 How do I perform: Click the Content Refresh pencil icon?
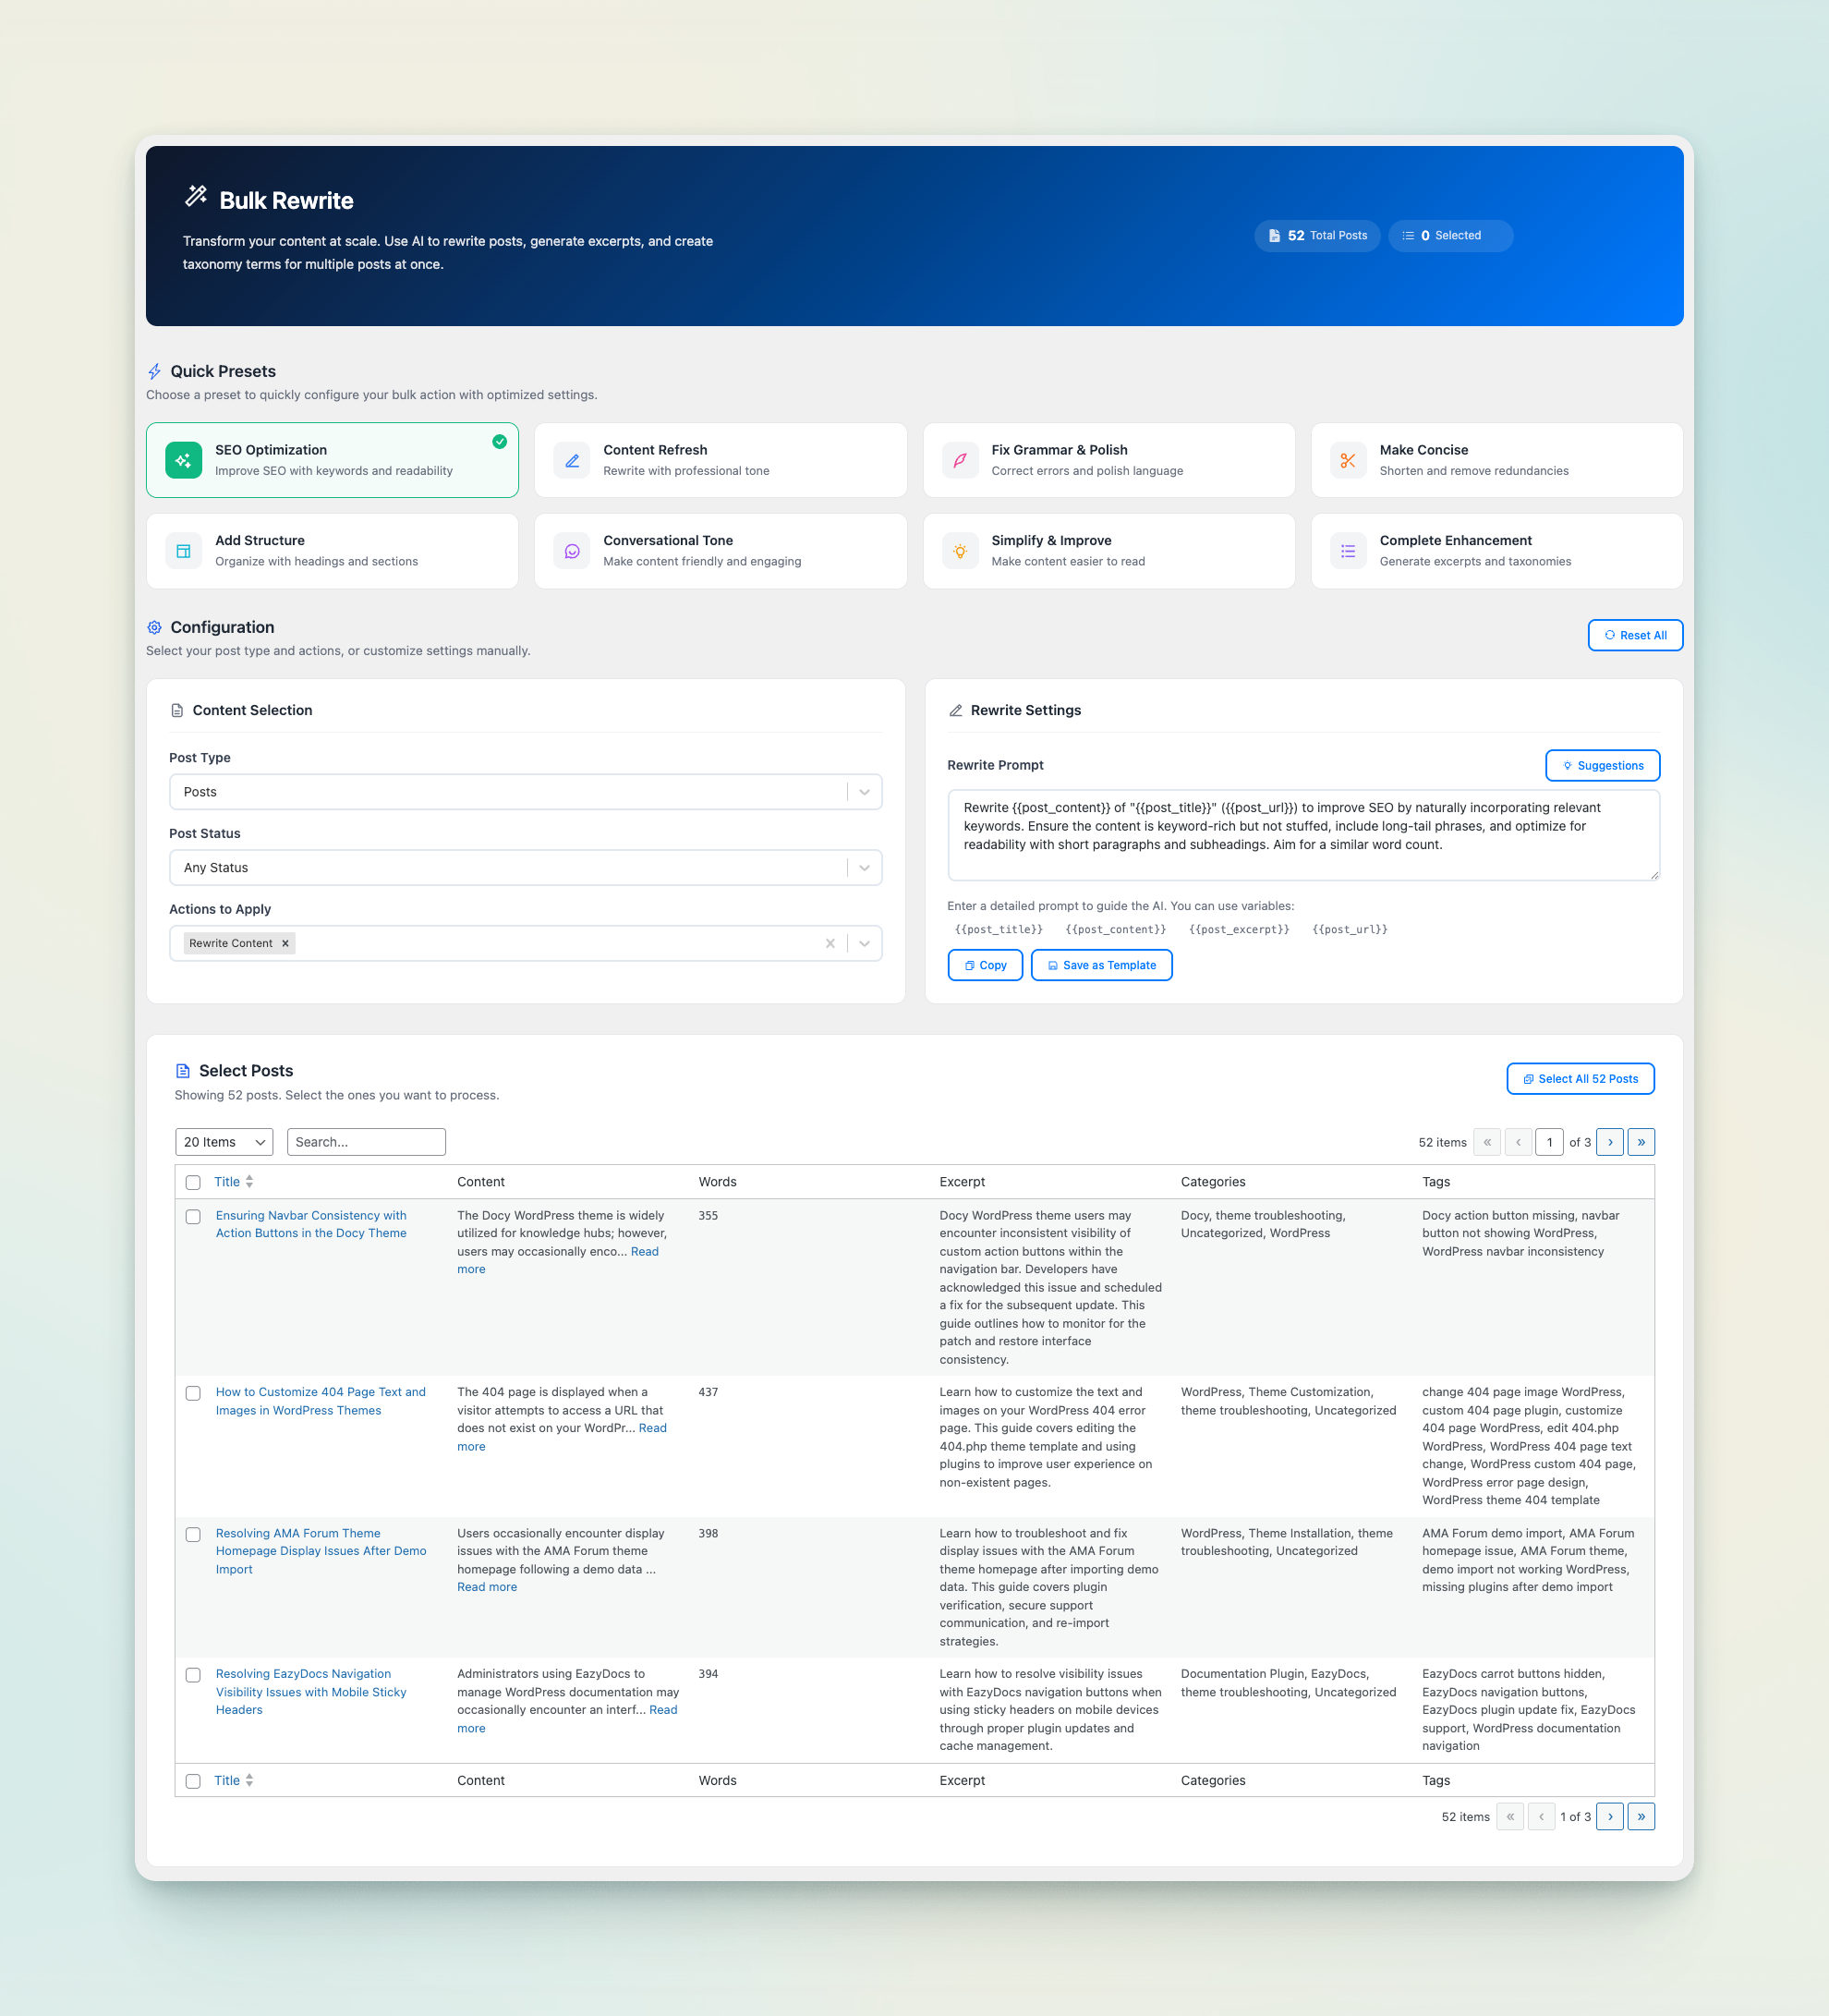pyautogui.click(x=571, y=460)
